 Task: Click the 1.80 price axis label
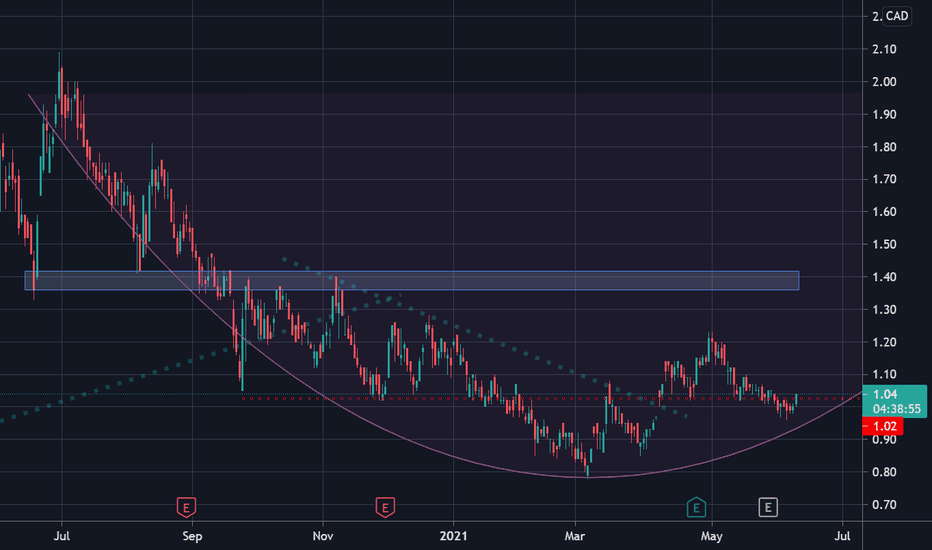click(884, 147)
